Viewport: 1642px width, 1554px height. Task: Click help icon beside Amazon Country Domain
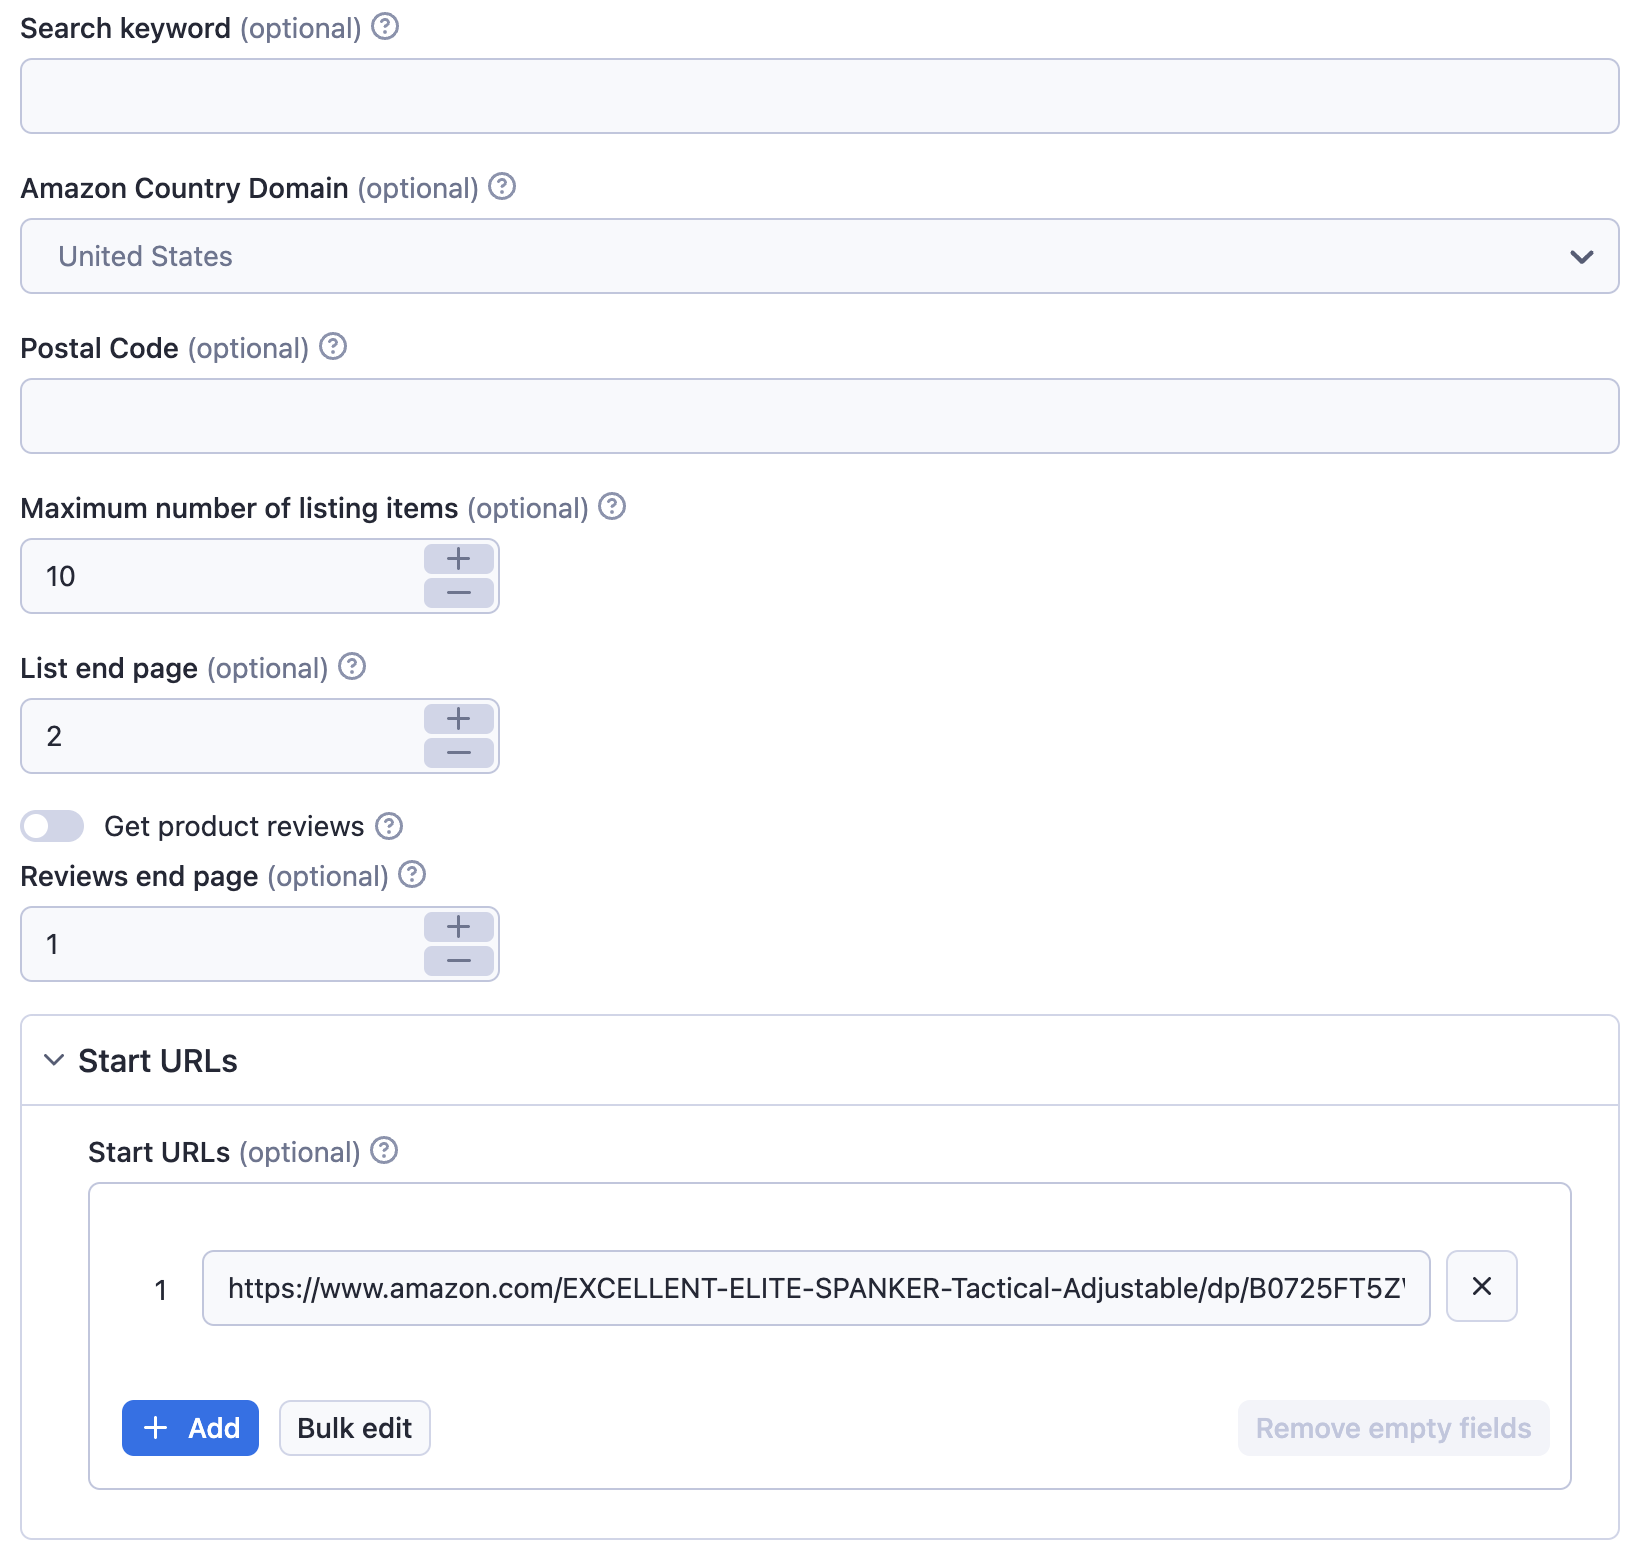502,187
